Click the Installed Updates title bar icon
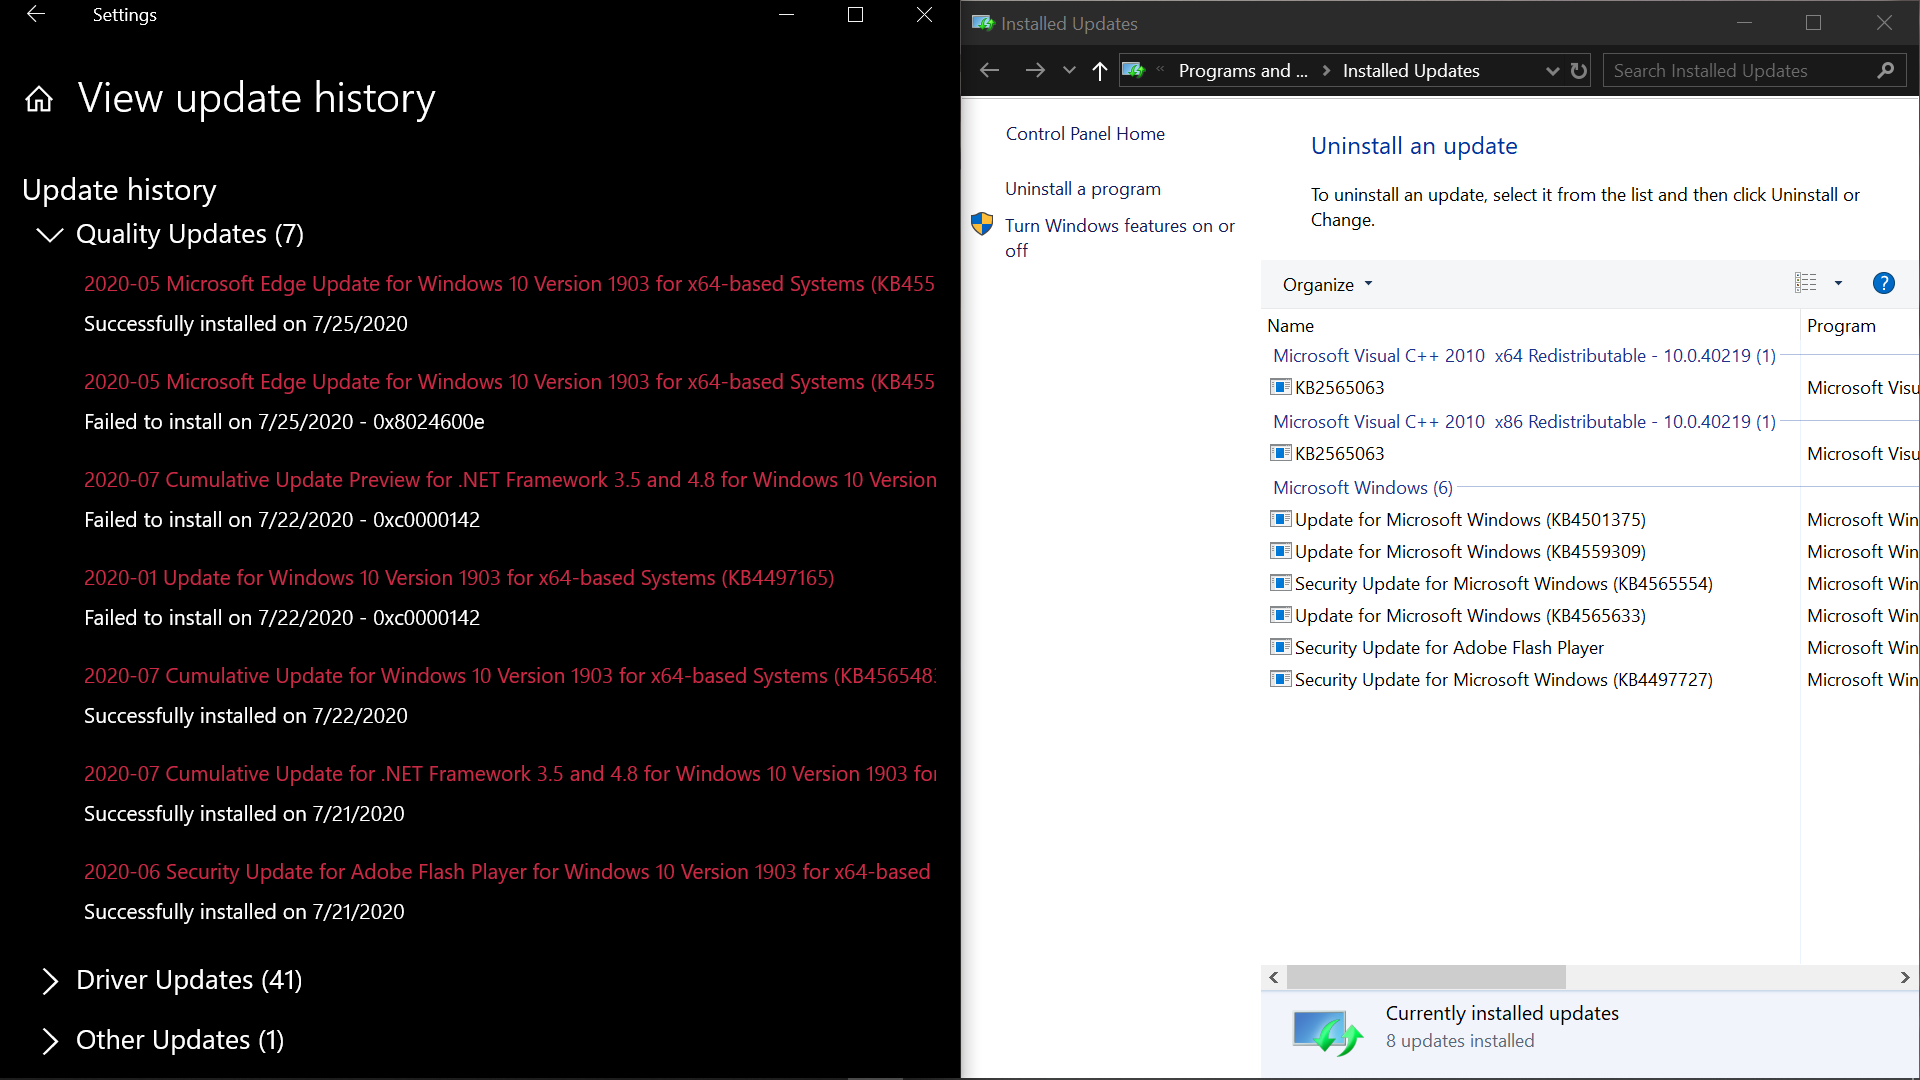 click(982, 23)
